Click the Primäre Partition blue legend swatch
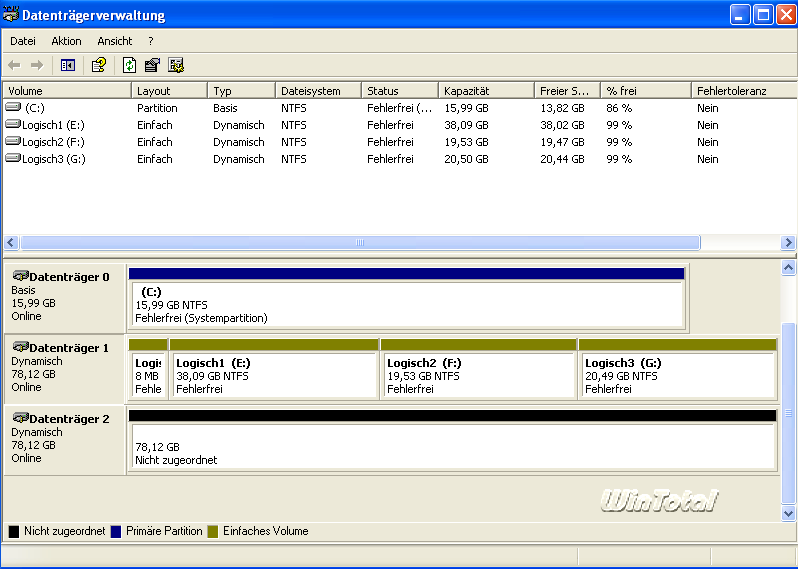The width and height of the screenshot is (798, 569). [x=116, y=531]
